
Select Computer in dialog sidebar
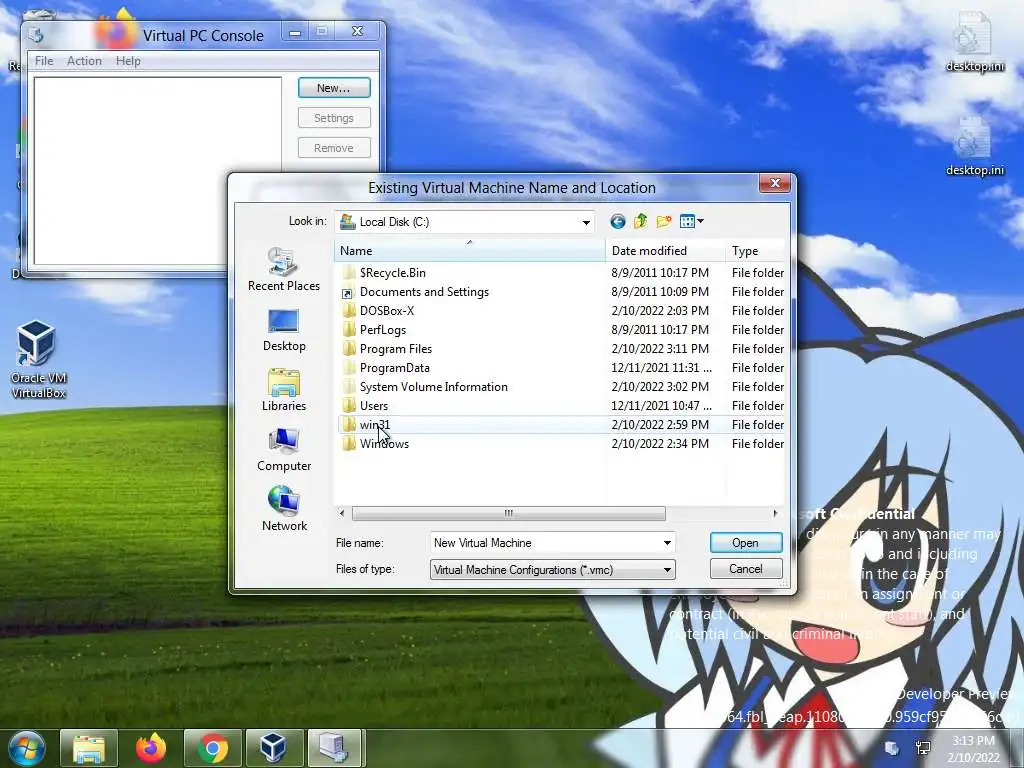click(284, 450)
